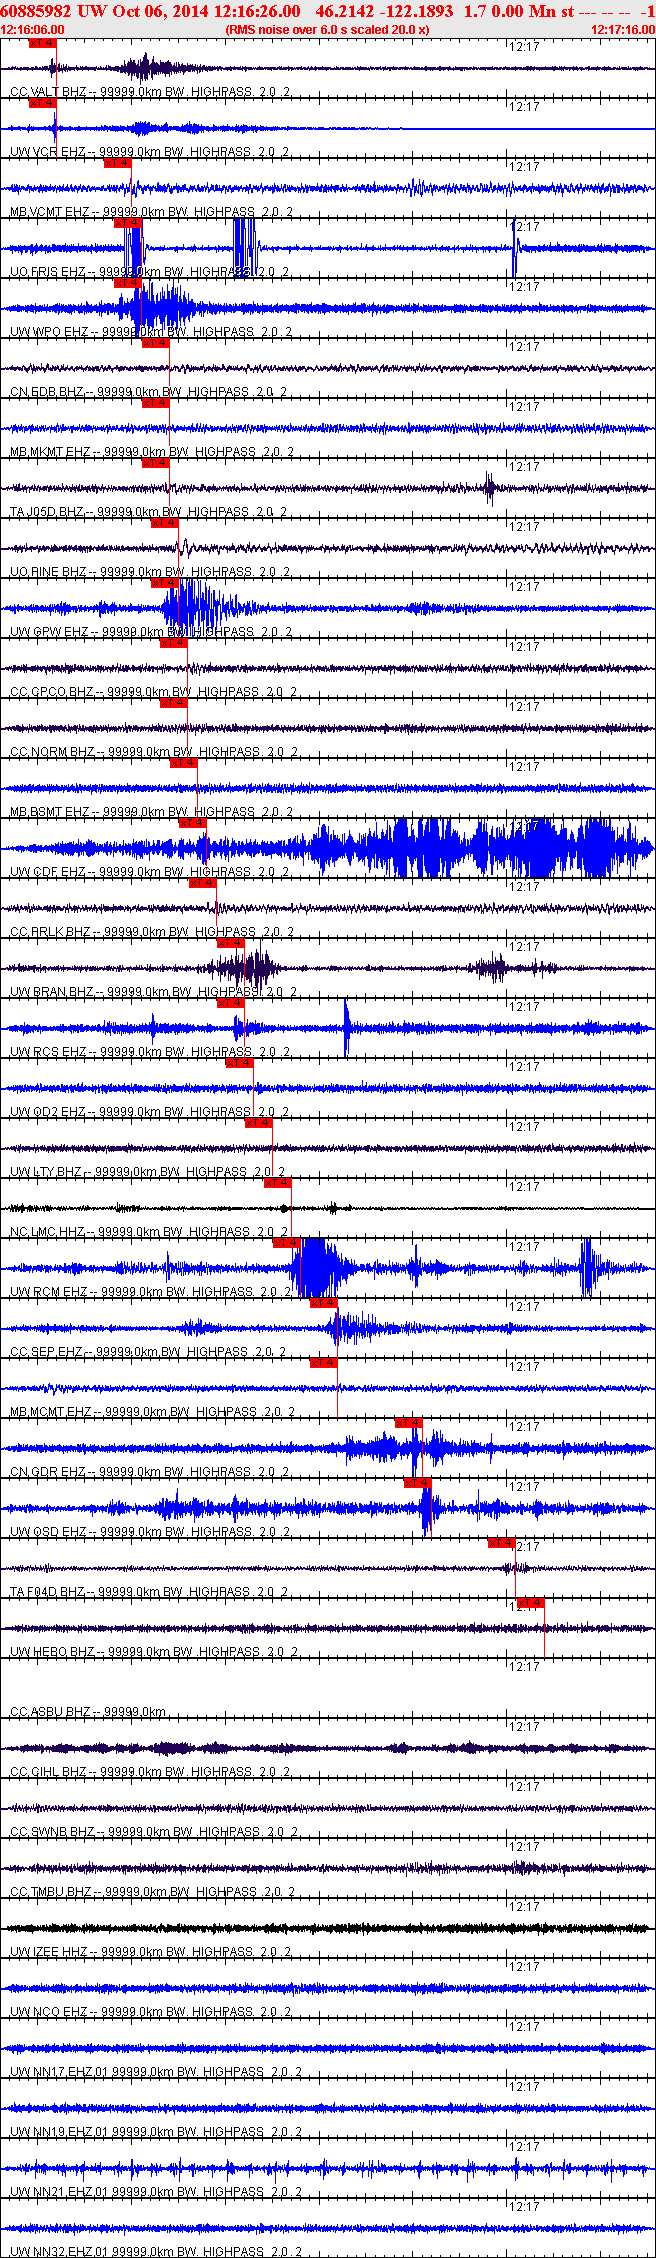Click the 12:17 tick label above CC.VALT trace

click(524, 47)
